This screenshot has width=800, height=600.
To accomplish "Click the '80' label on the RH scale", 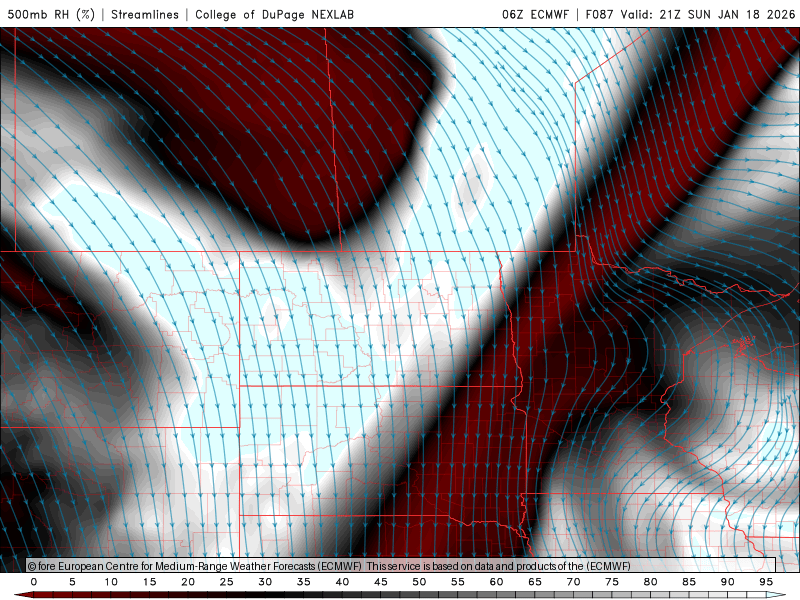I will [x=650, y=582].
